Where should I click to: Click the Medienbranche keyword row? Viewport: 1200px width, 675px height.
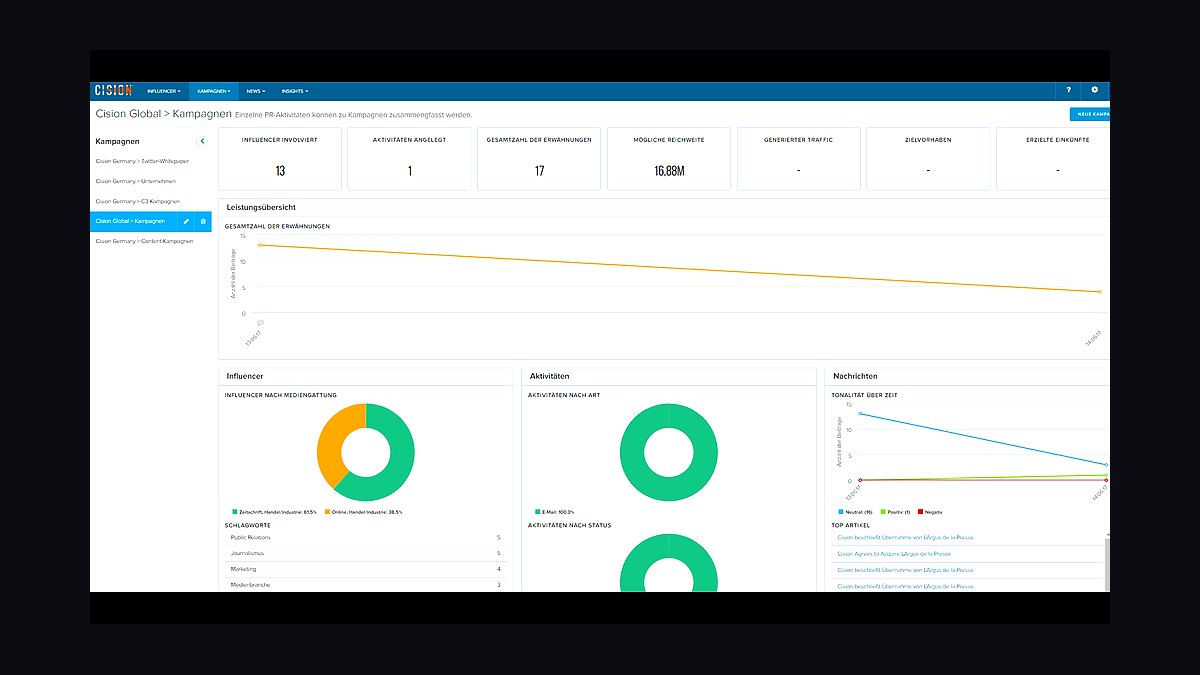365,584
